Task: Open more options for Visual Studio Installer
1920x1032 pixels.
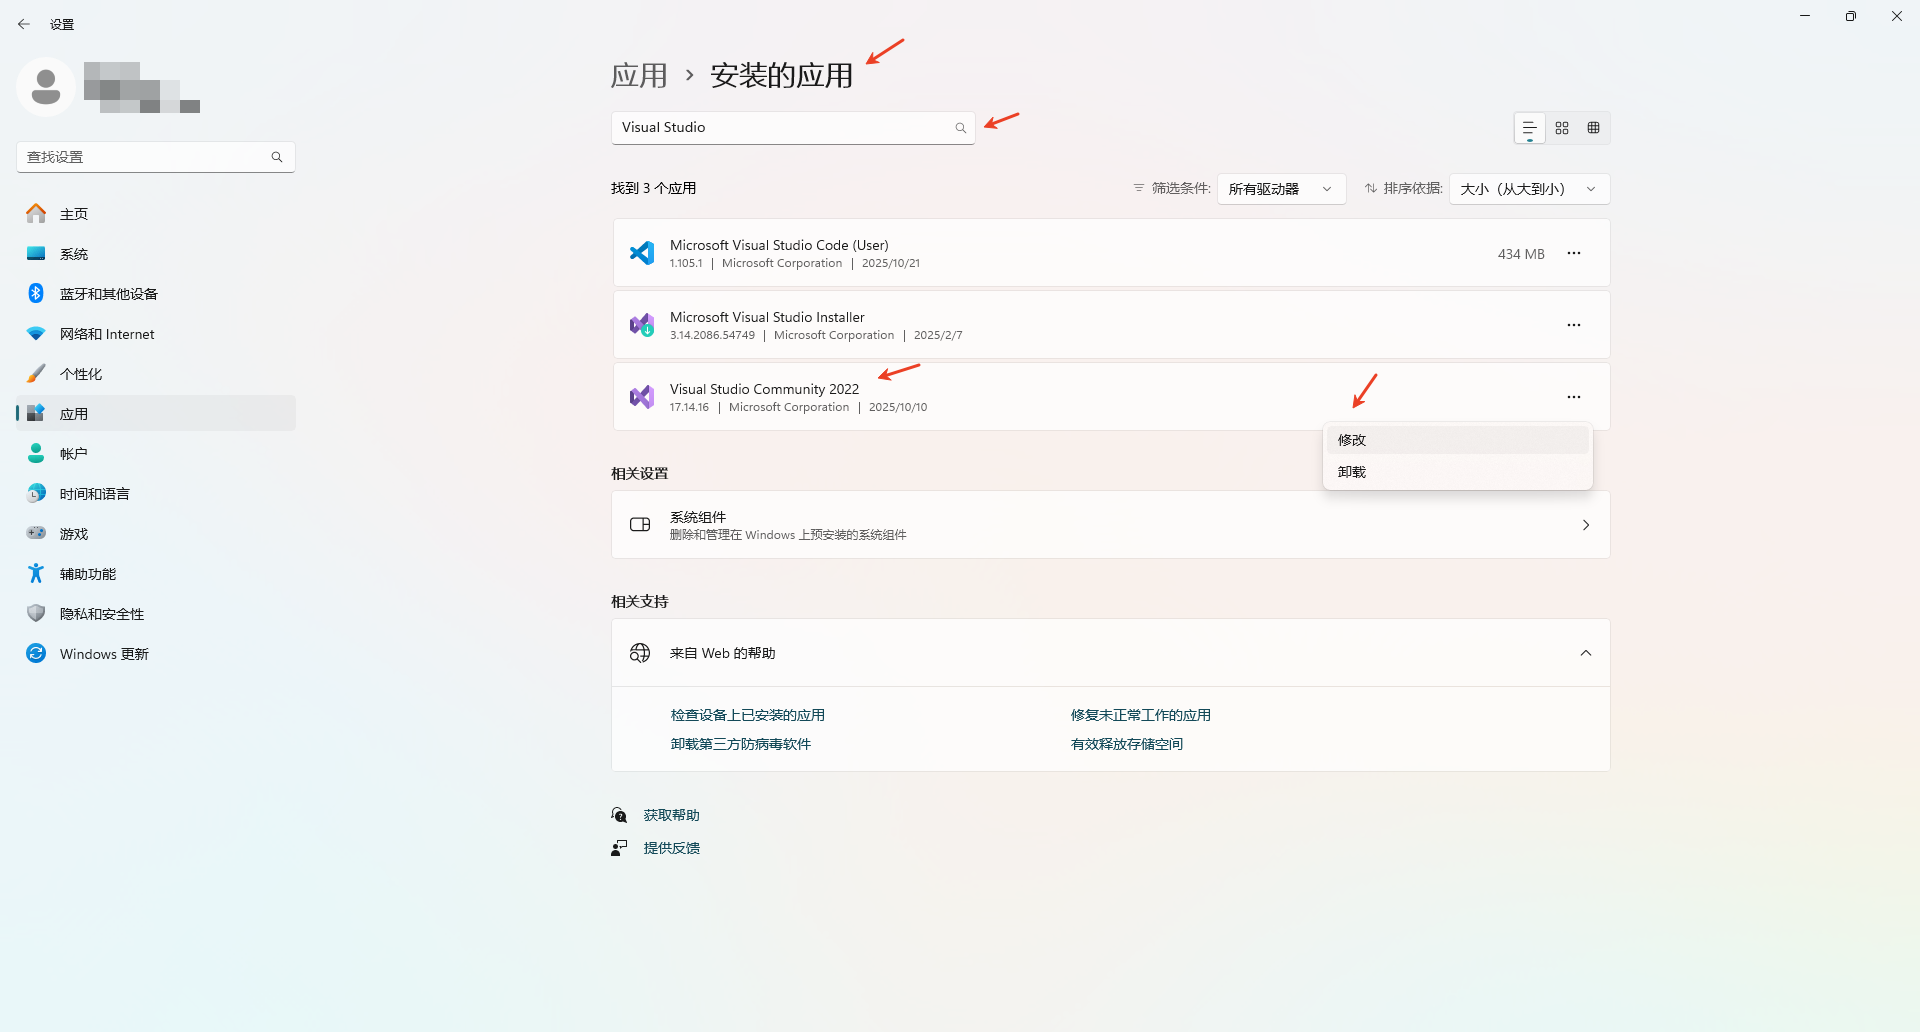Action: (1574, 326)
